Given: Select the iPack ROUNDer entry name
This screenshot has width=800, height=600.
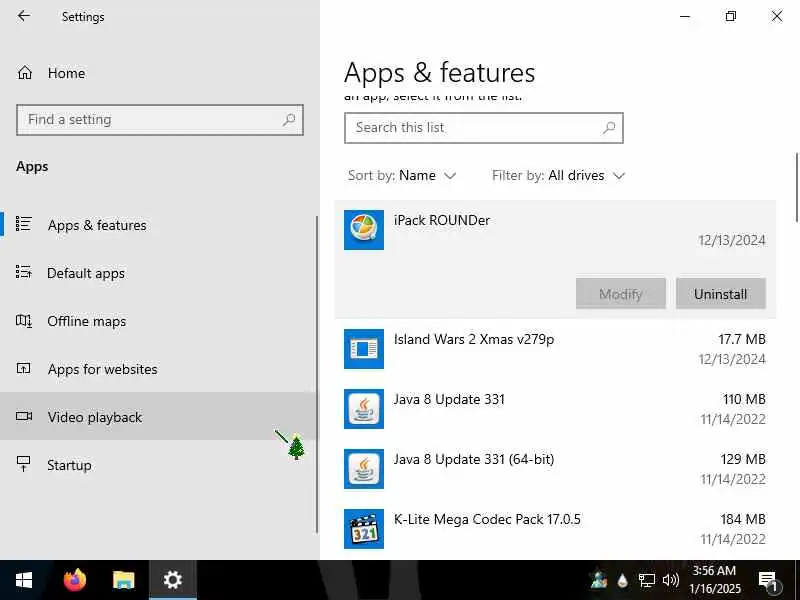Looking at the screenshot, I should 442,220.
